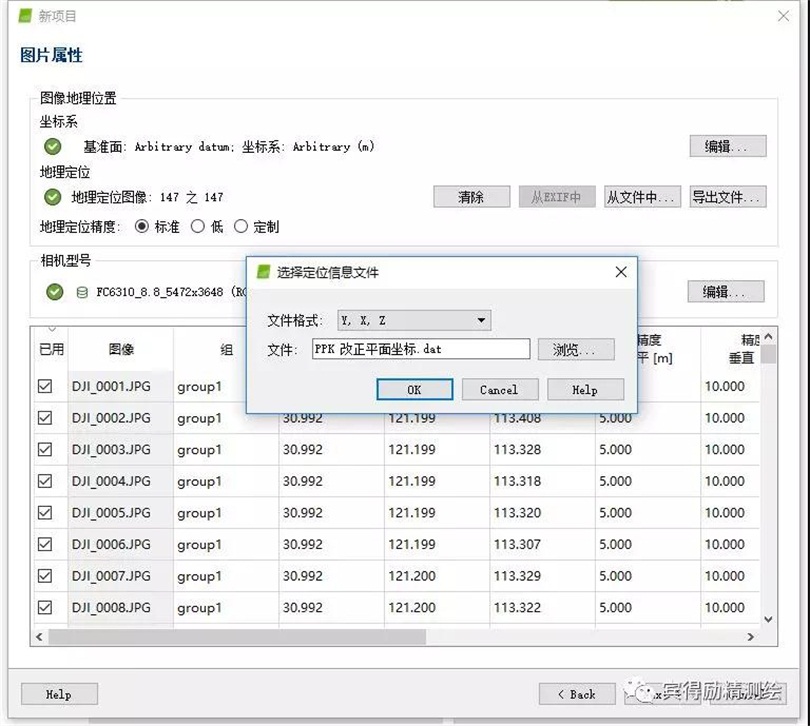
Task: Click the horizontal scrollbar right arrow
Action: (751, 637)
